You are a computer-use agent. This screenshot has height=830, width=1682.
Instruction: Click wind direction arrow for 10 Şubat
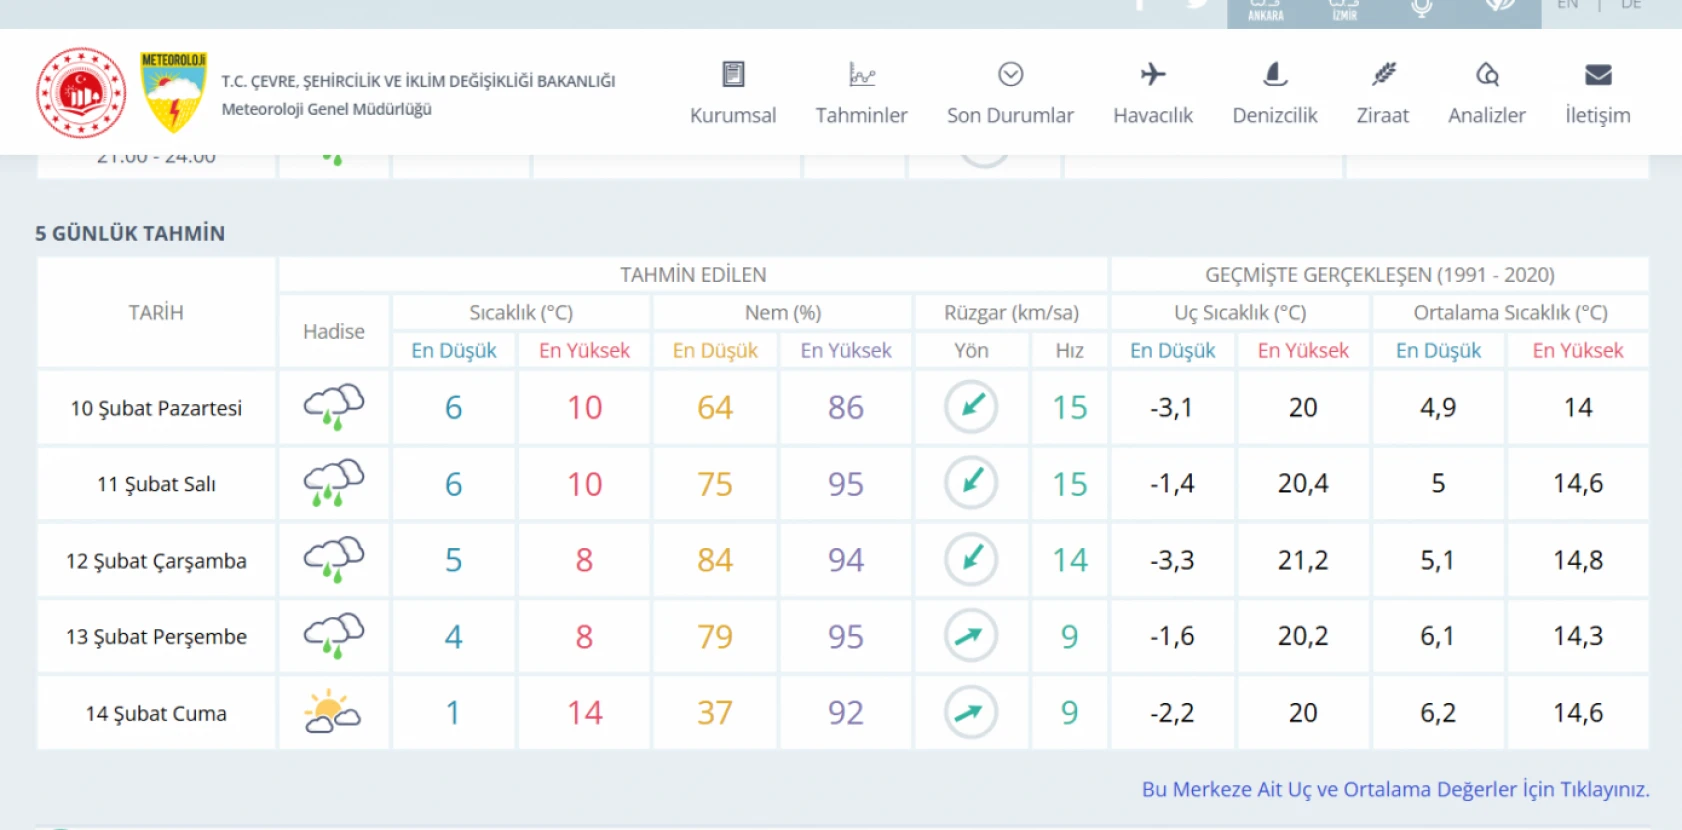(971, 407)
